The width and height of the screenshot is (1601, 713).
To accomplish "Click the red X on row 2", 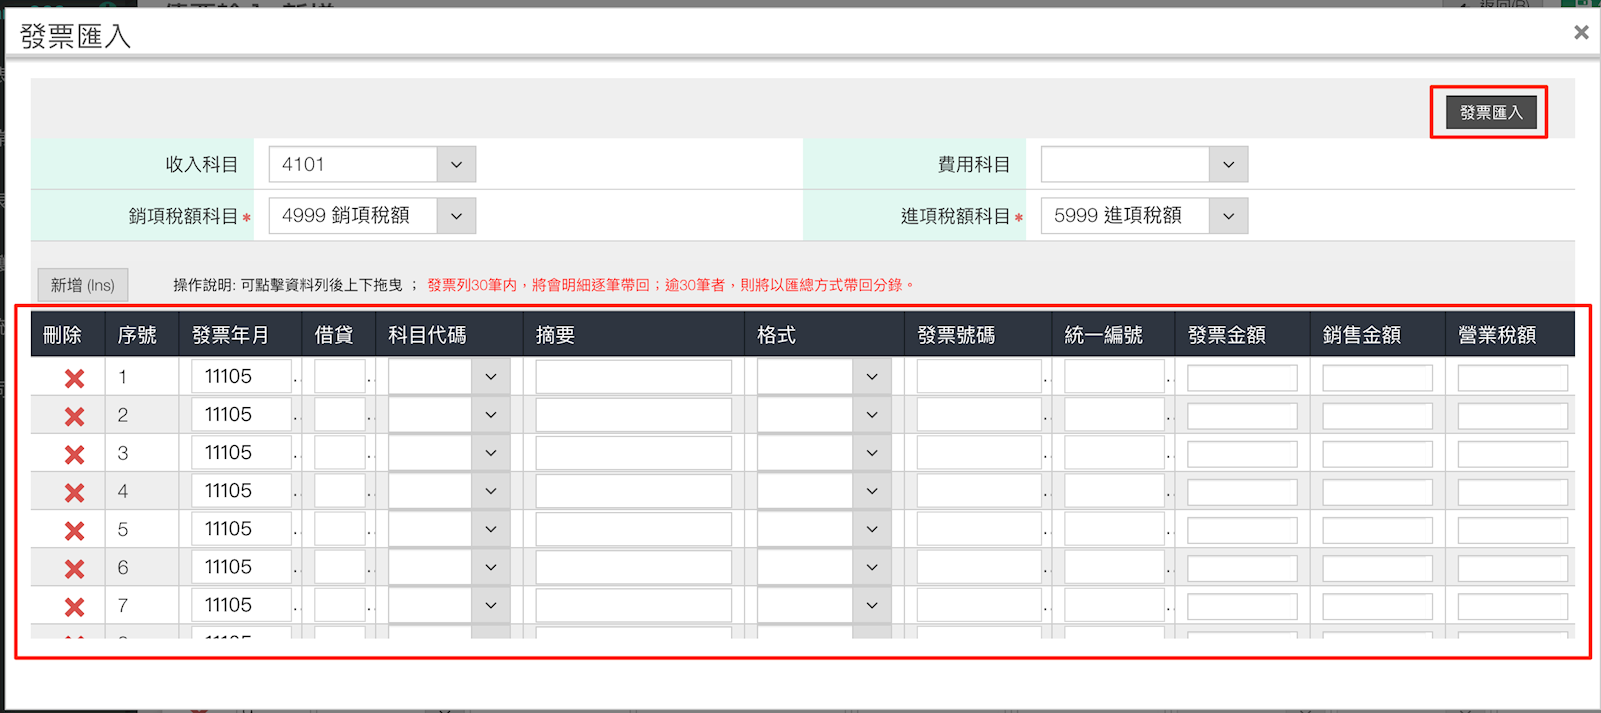I will pos(74,416).
